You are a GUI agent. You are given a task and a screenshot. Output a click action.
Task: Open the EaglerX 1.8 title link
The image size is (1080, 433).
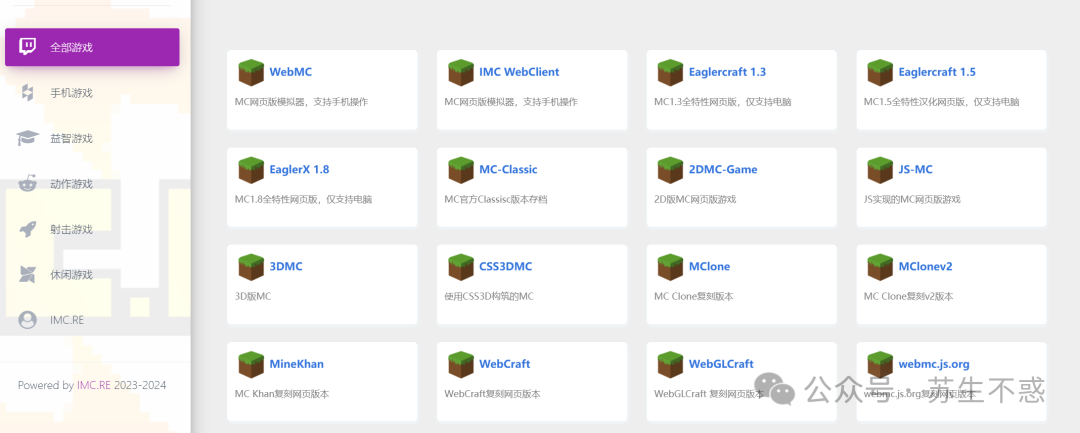tap(299, 169)
